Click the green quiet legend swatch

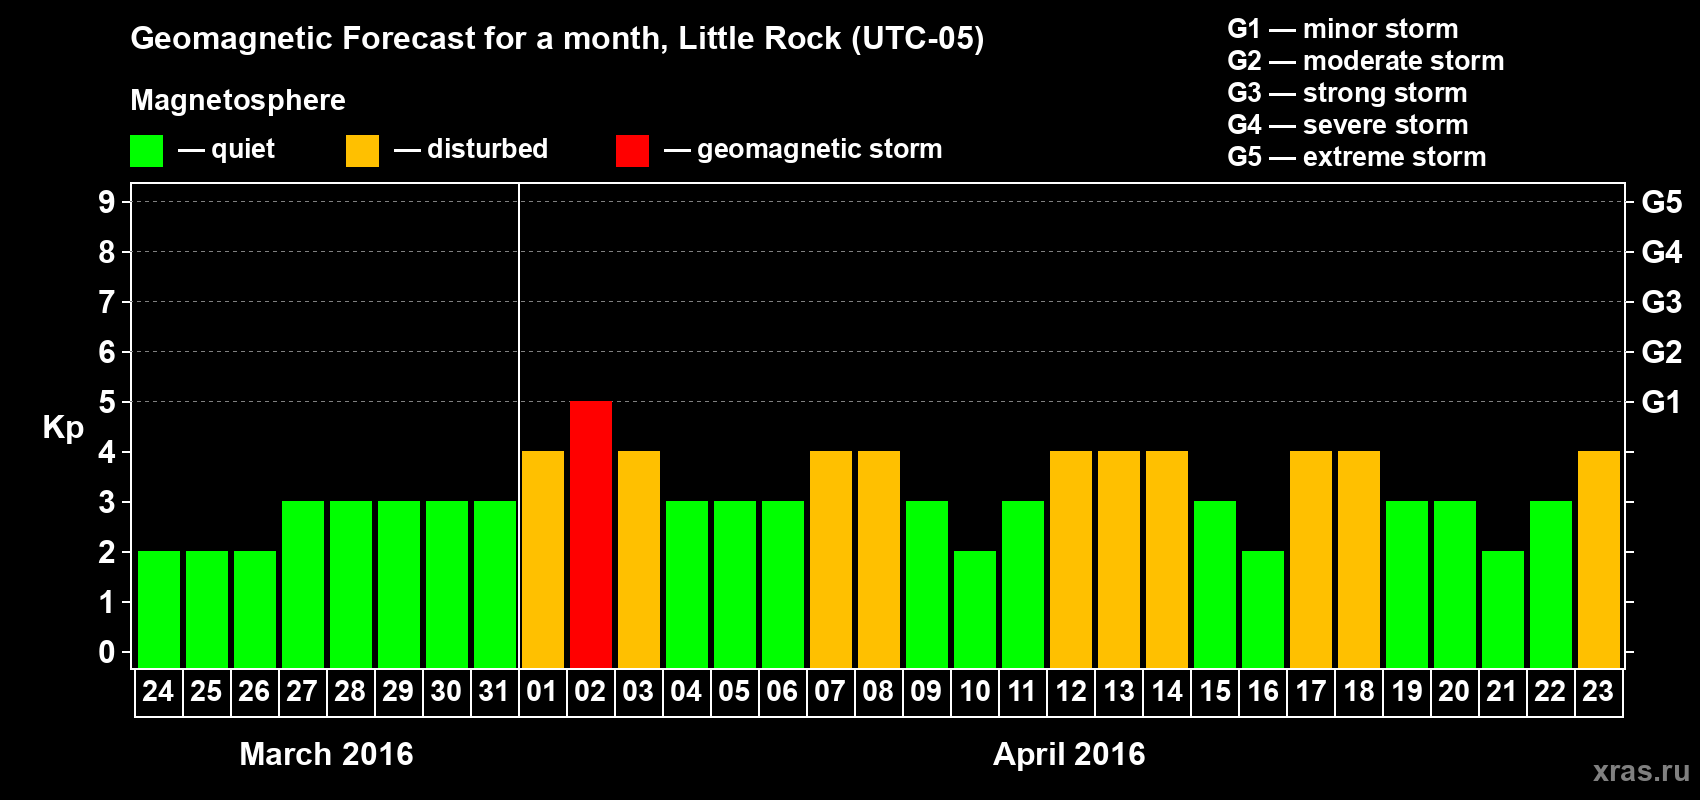click(x=146, y=151)
